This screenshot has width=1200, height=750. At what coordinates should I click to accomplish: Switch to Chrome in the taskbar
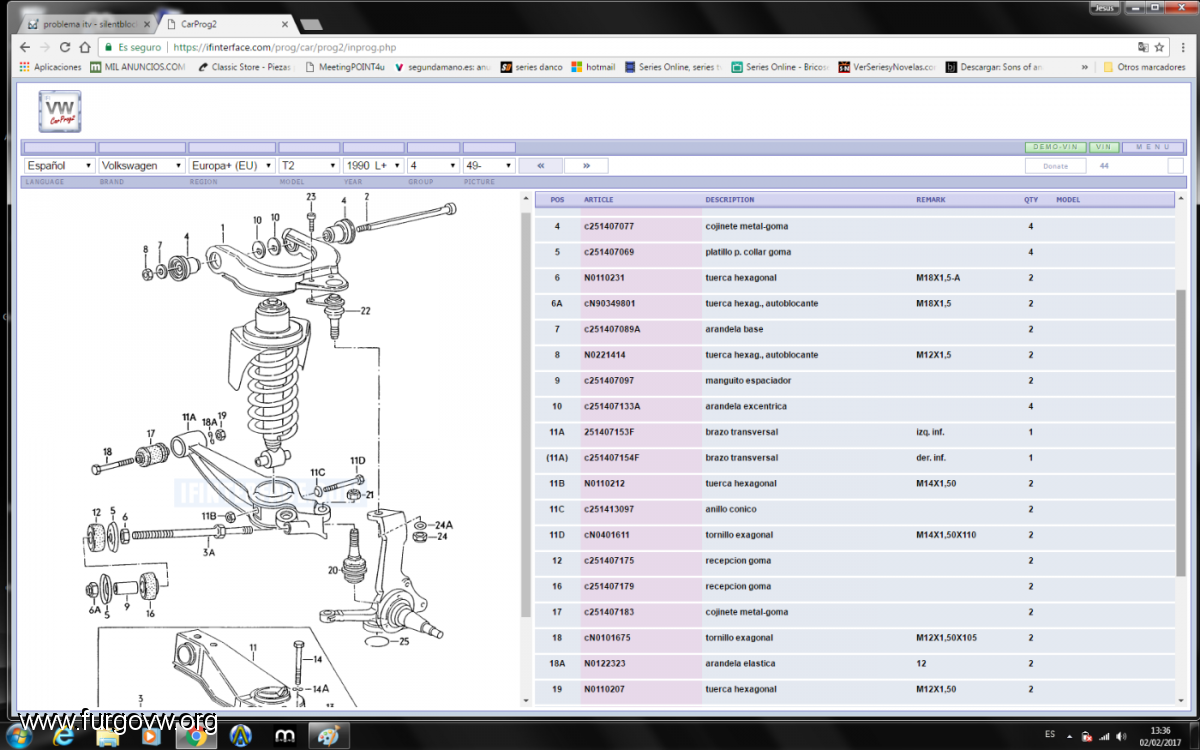click(x=196, y=736)
